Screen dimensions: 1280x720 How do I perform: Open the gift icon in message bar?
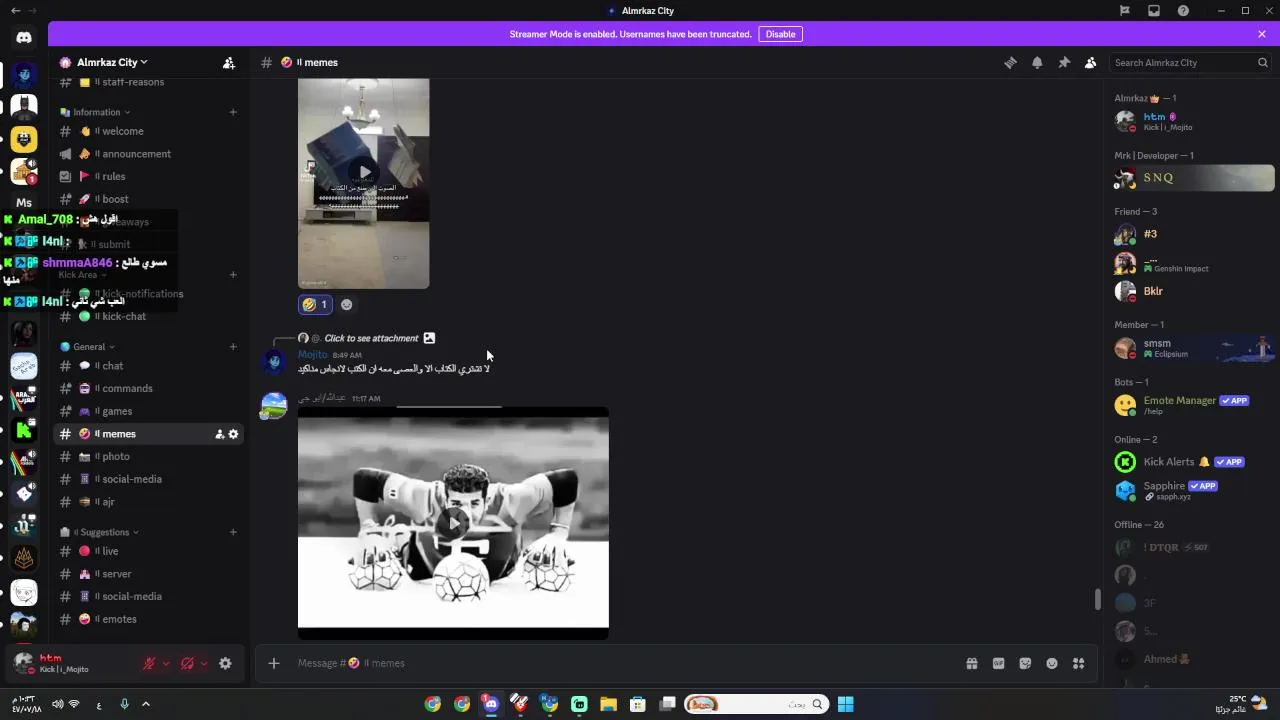pos(971,663)
